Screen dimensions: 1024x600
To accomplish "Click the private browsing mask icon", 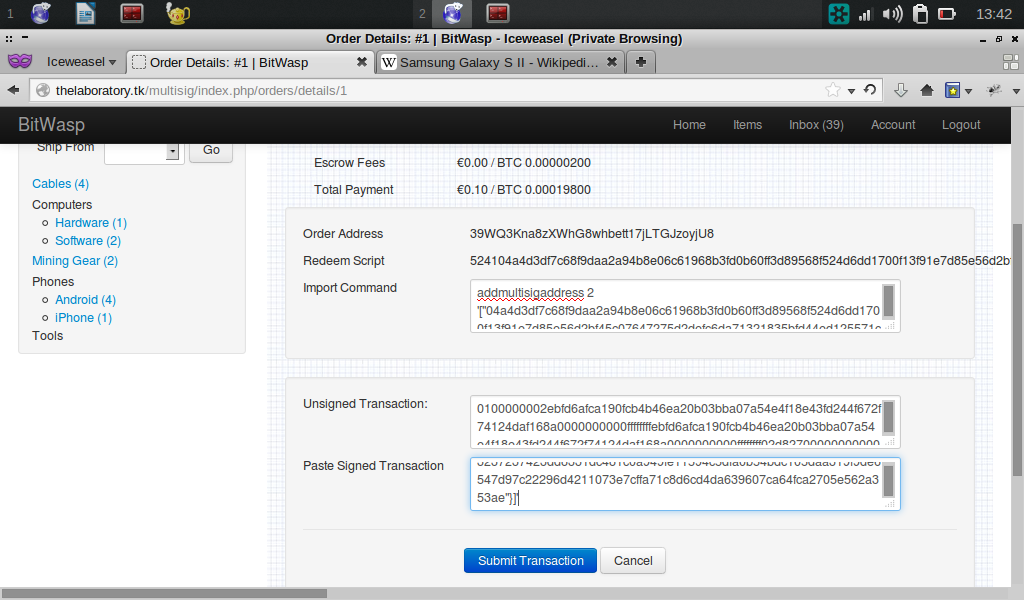I will pyautogui.click(x=20, y=61).
